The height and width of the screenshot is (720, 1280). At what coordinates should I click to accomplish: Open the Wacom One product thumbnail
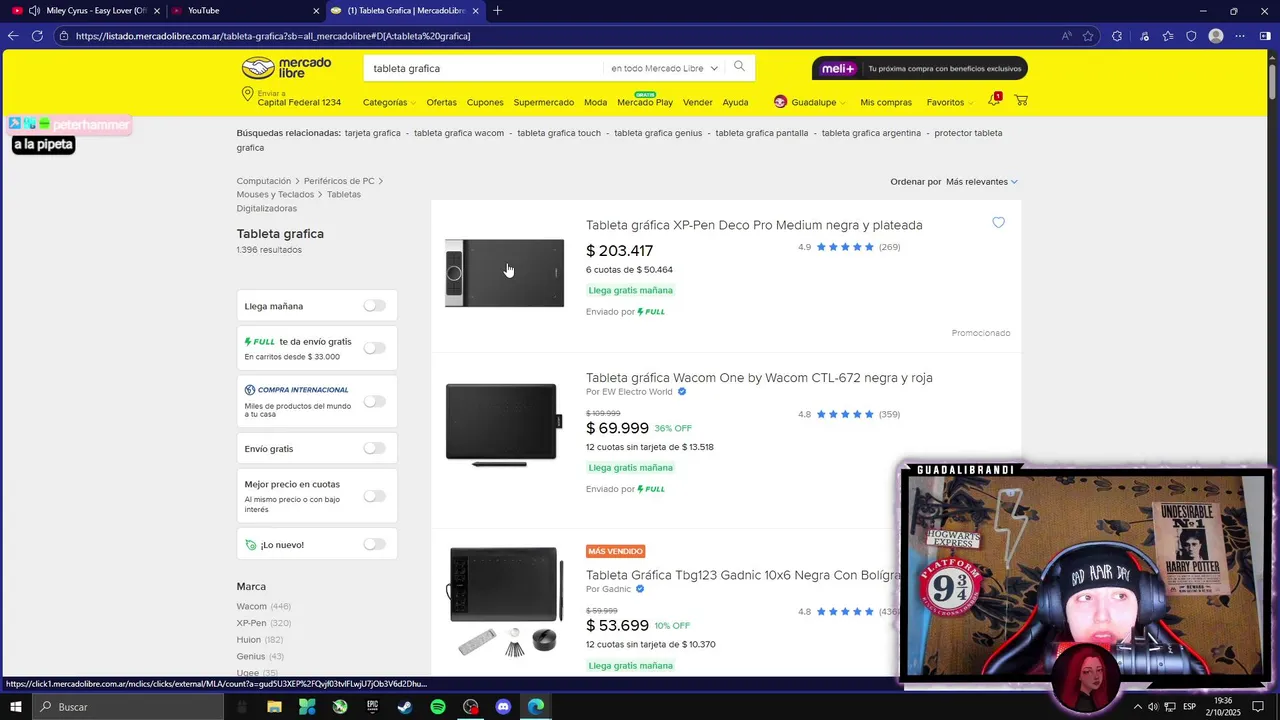502,424
